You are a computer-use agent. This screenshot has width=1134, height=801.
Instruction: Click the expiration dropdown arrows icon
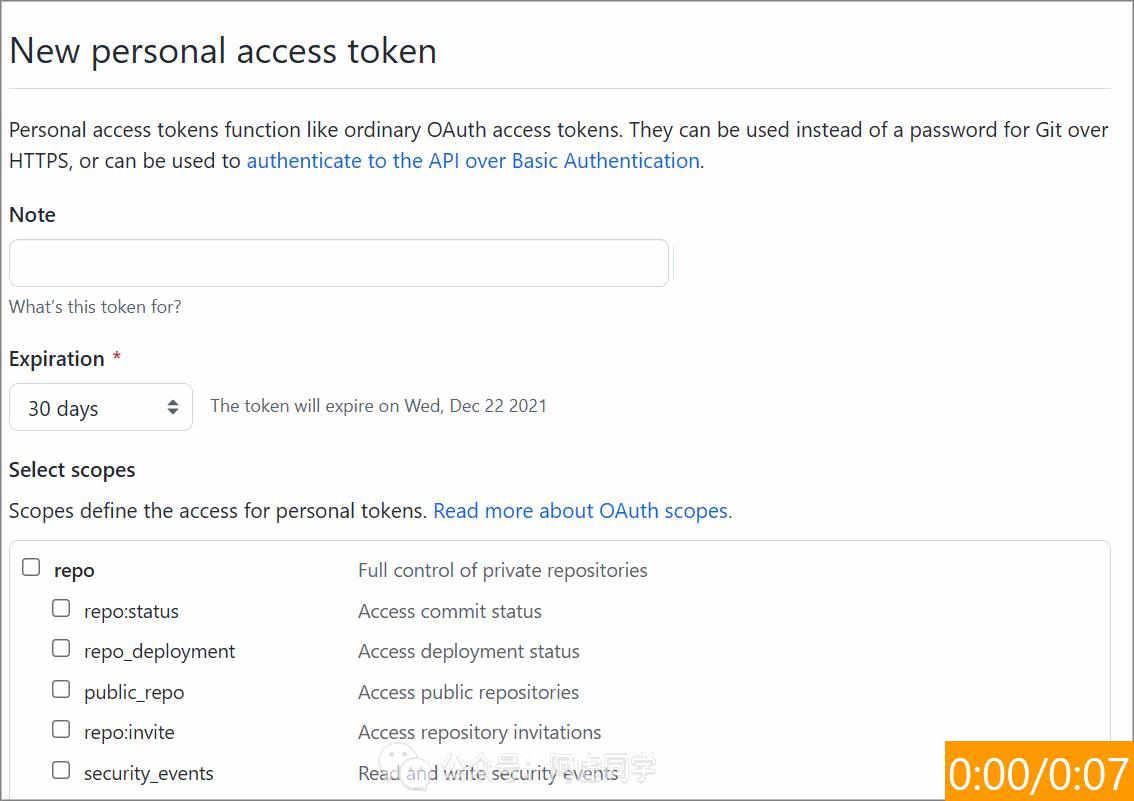(x=173, y=407)
